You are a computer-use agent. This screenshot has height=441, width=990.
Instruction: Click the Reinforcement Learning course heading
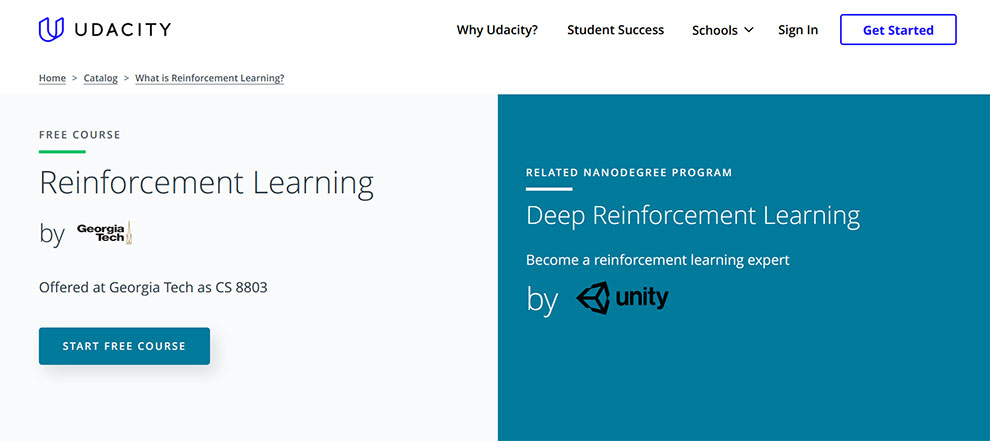click(206, 183)
